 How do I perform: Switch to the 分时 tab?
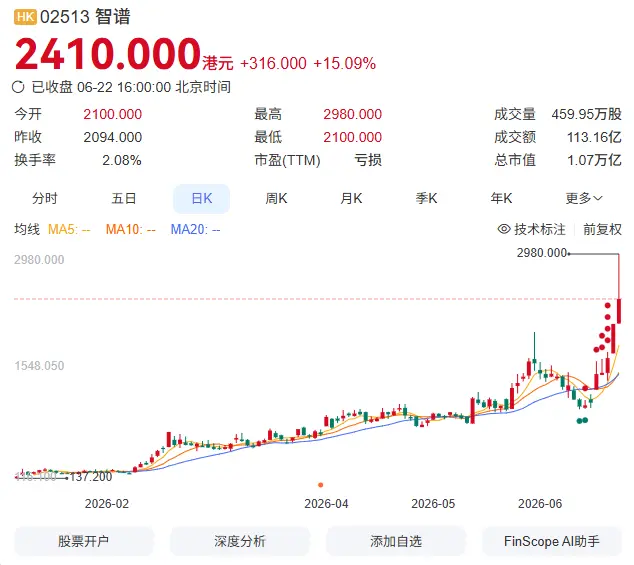click(x=45, y=198)
